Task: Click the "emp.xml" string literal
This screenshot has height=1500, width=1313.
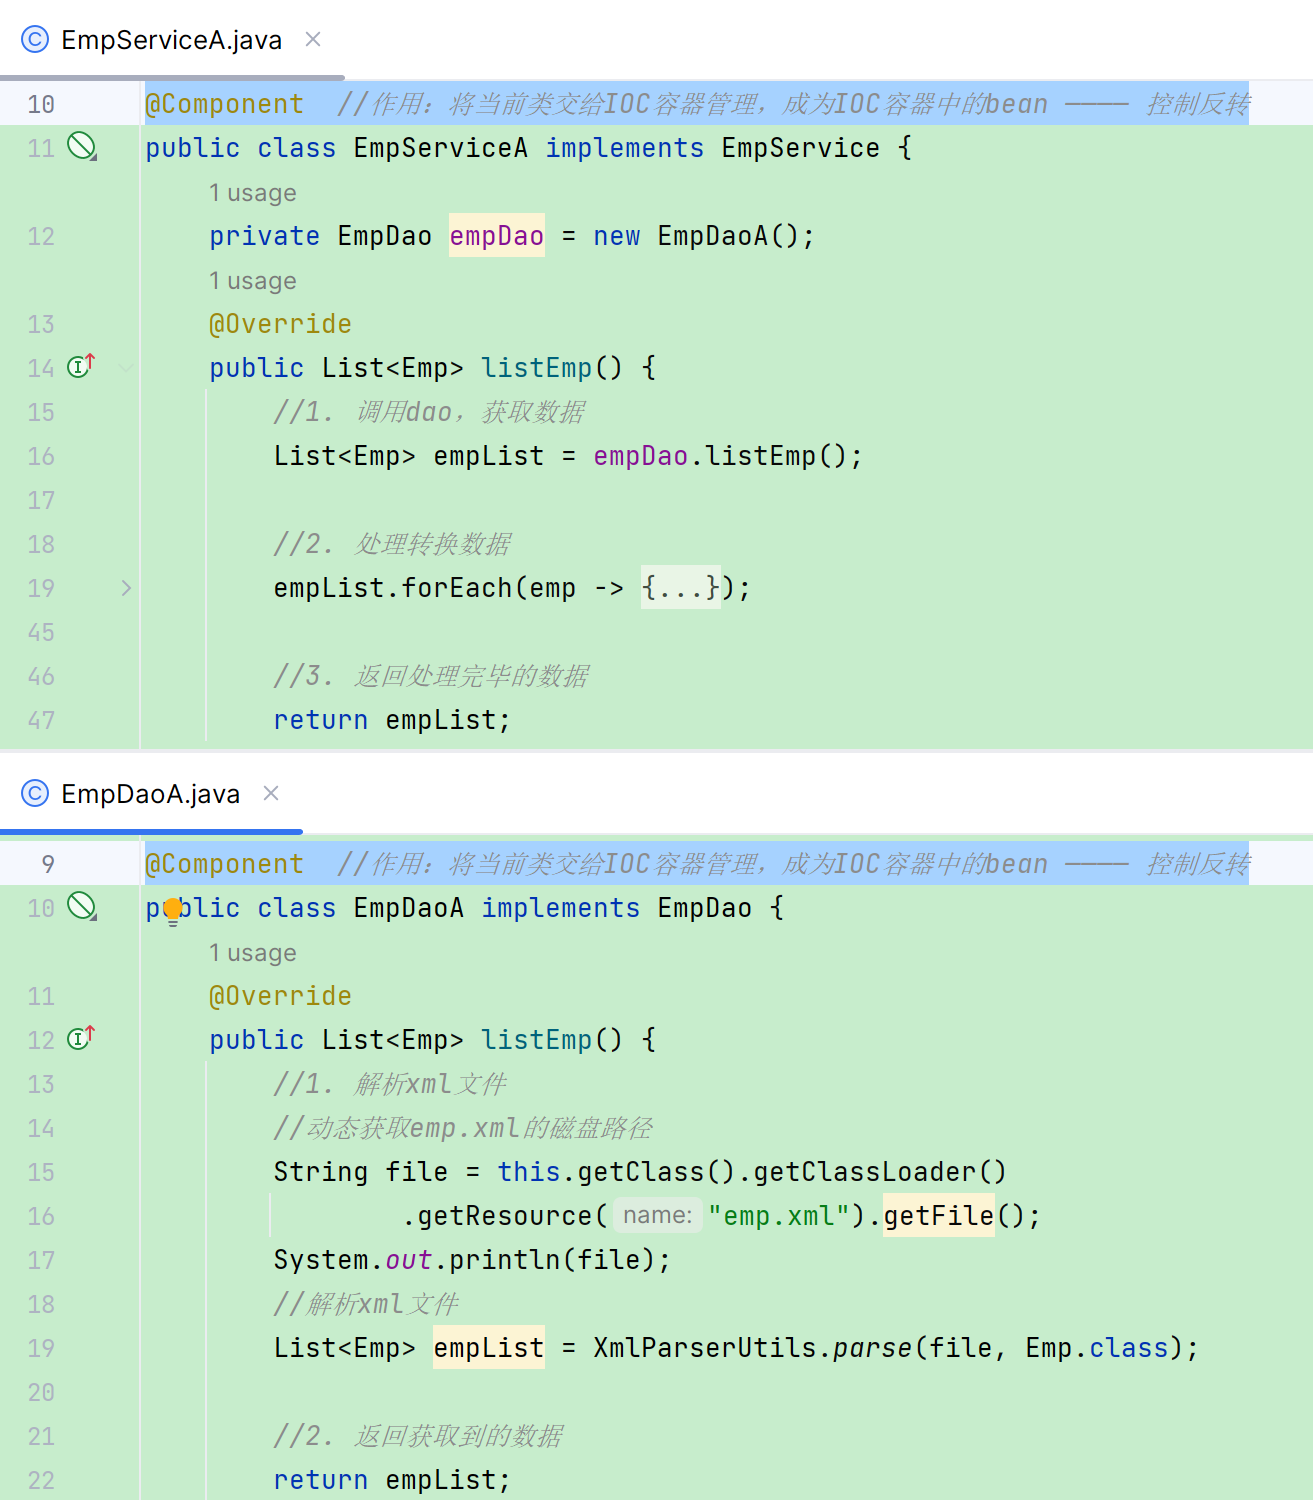Action: [779, 1216]
